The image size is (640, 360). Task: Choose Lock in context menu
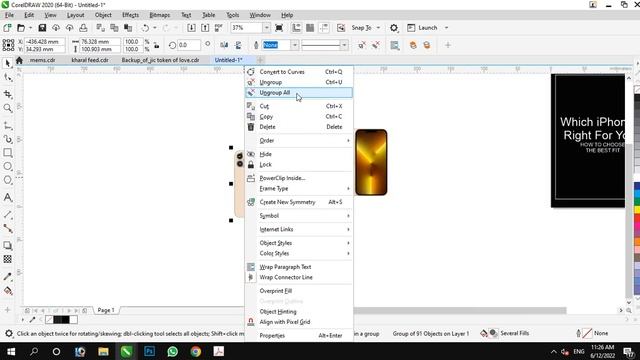point(299,164)
